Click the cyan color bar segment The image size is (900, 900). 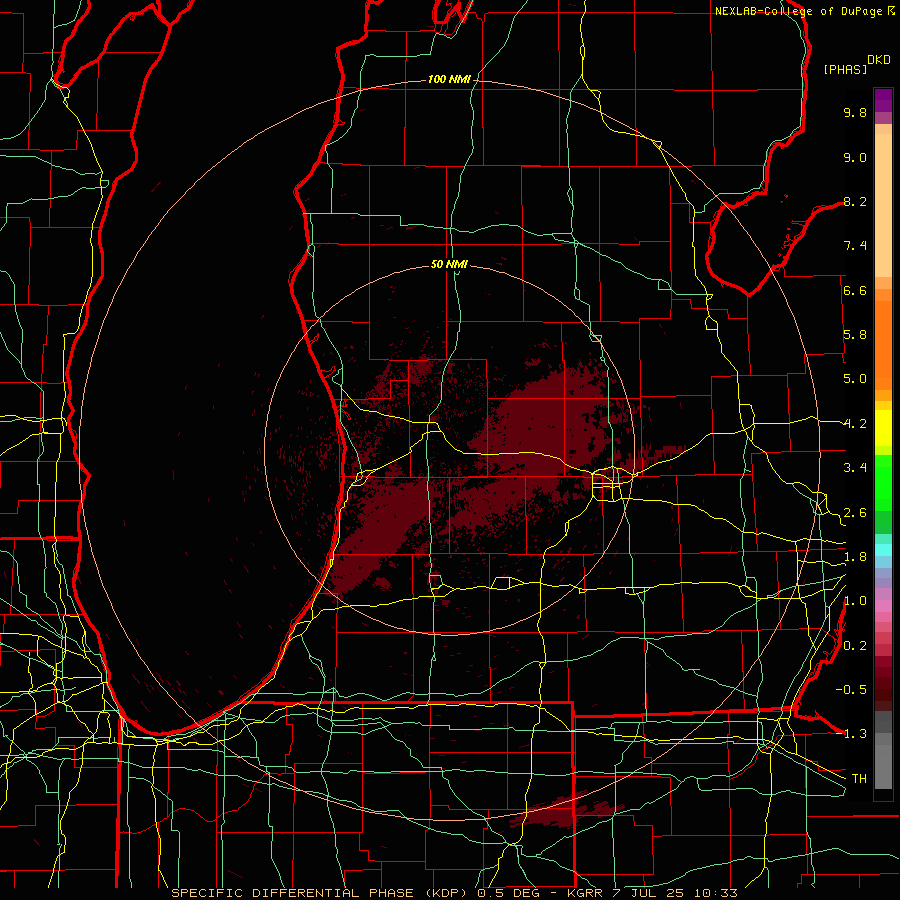coord(883,550)
